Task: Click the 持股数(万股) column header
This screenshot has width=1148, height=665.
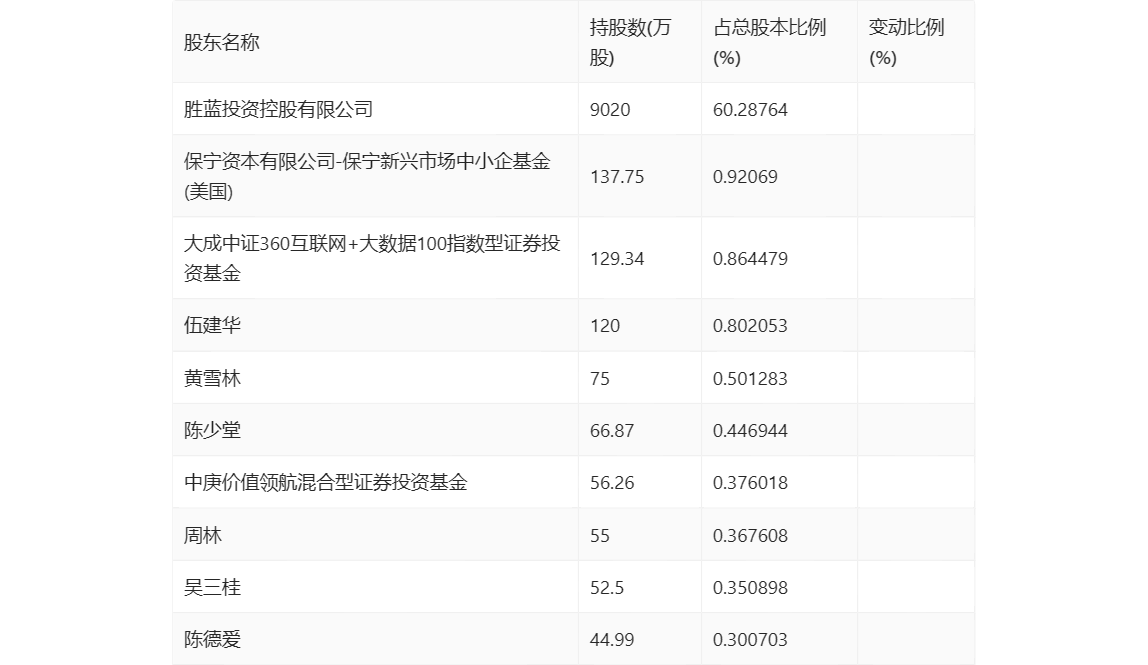Action: click(630, 42)
